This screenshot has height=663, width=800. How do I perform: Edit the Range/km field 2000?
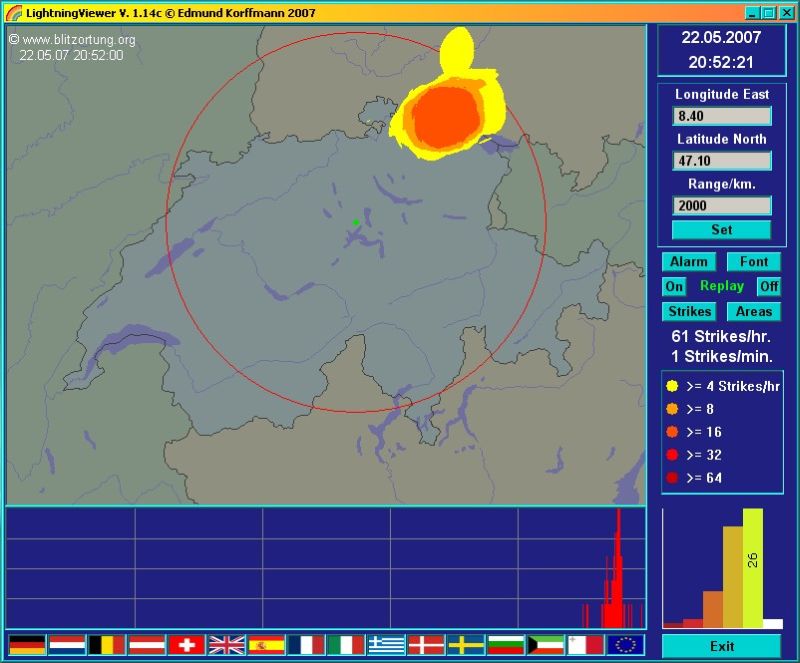(x=721, y=206)
